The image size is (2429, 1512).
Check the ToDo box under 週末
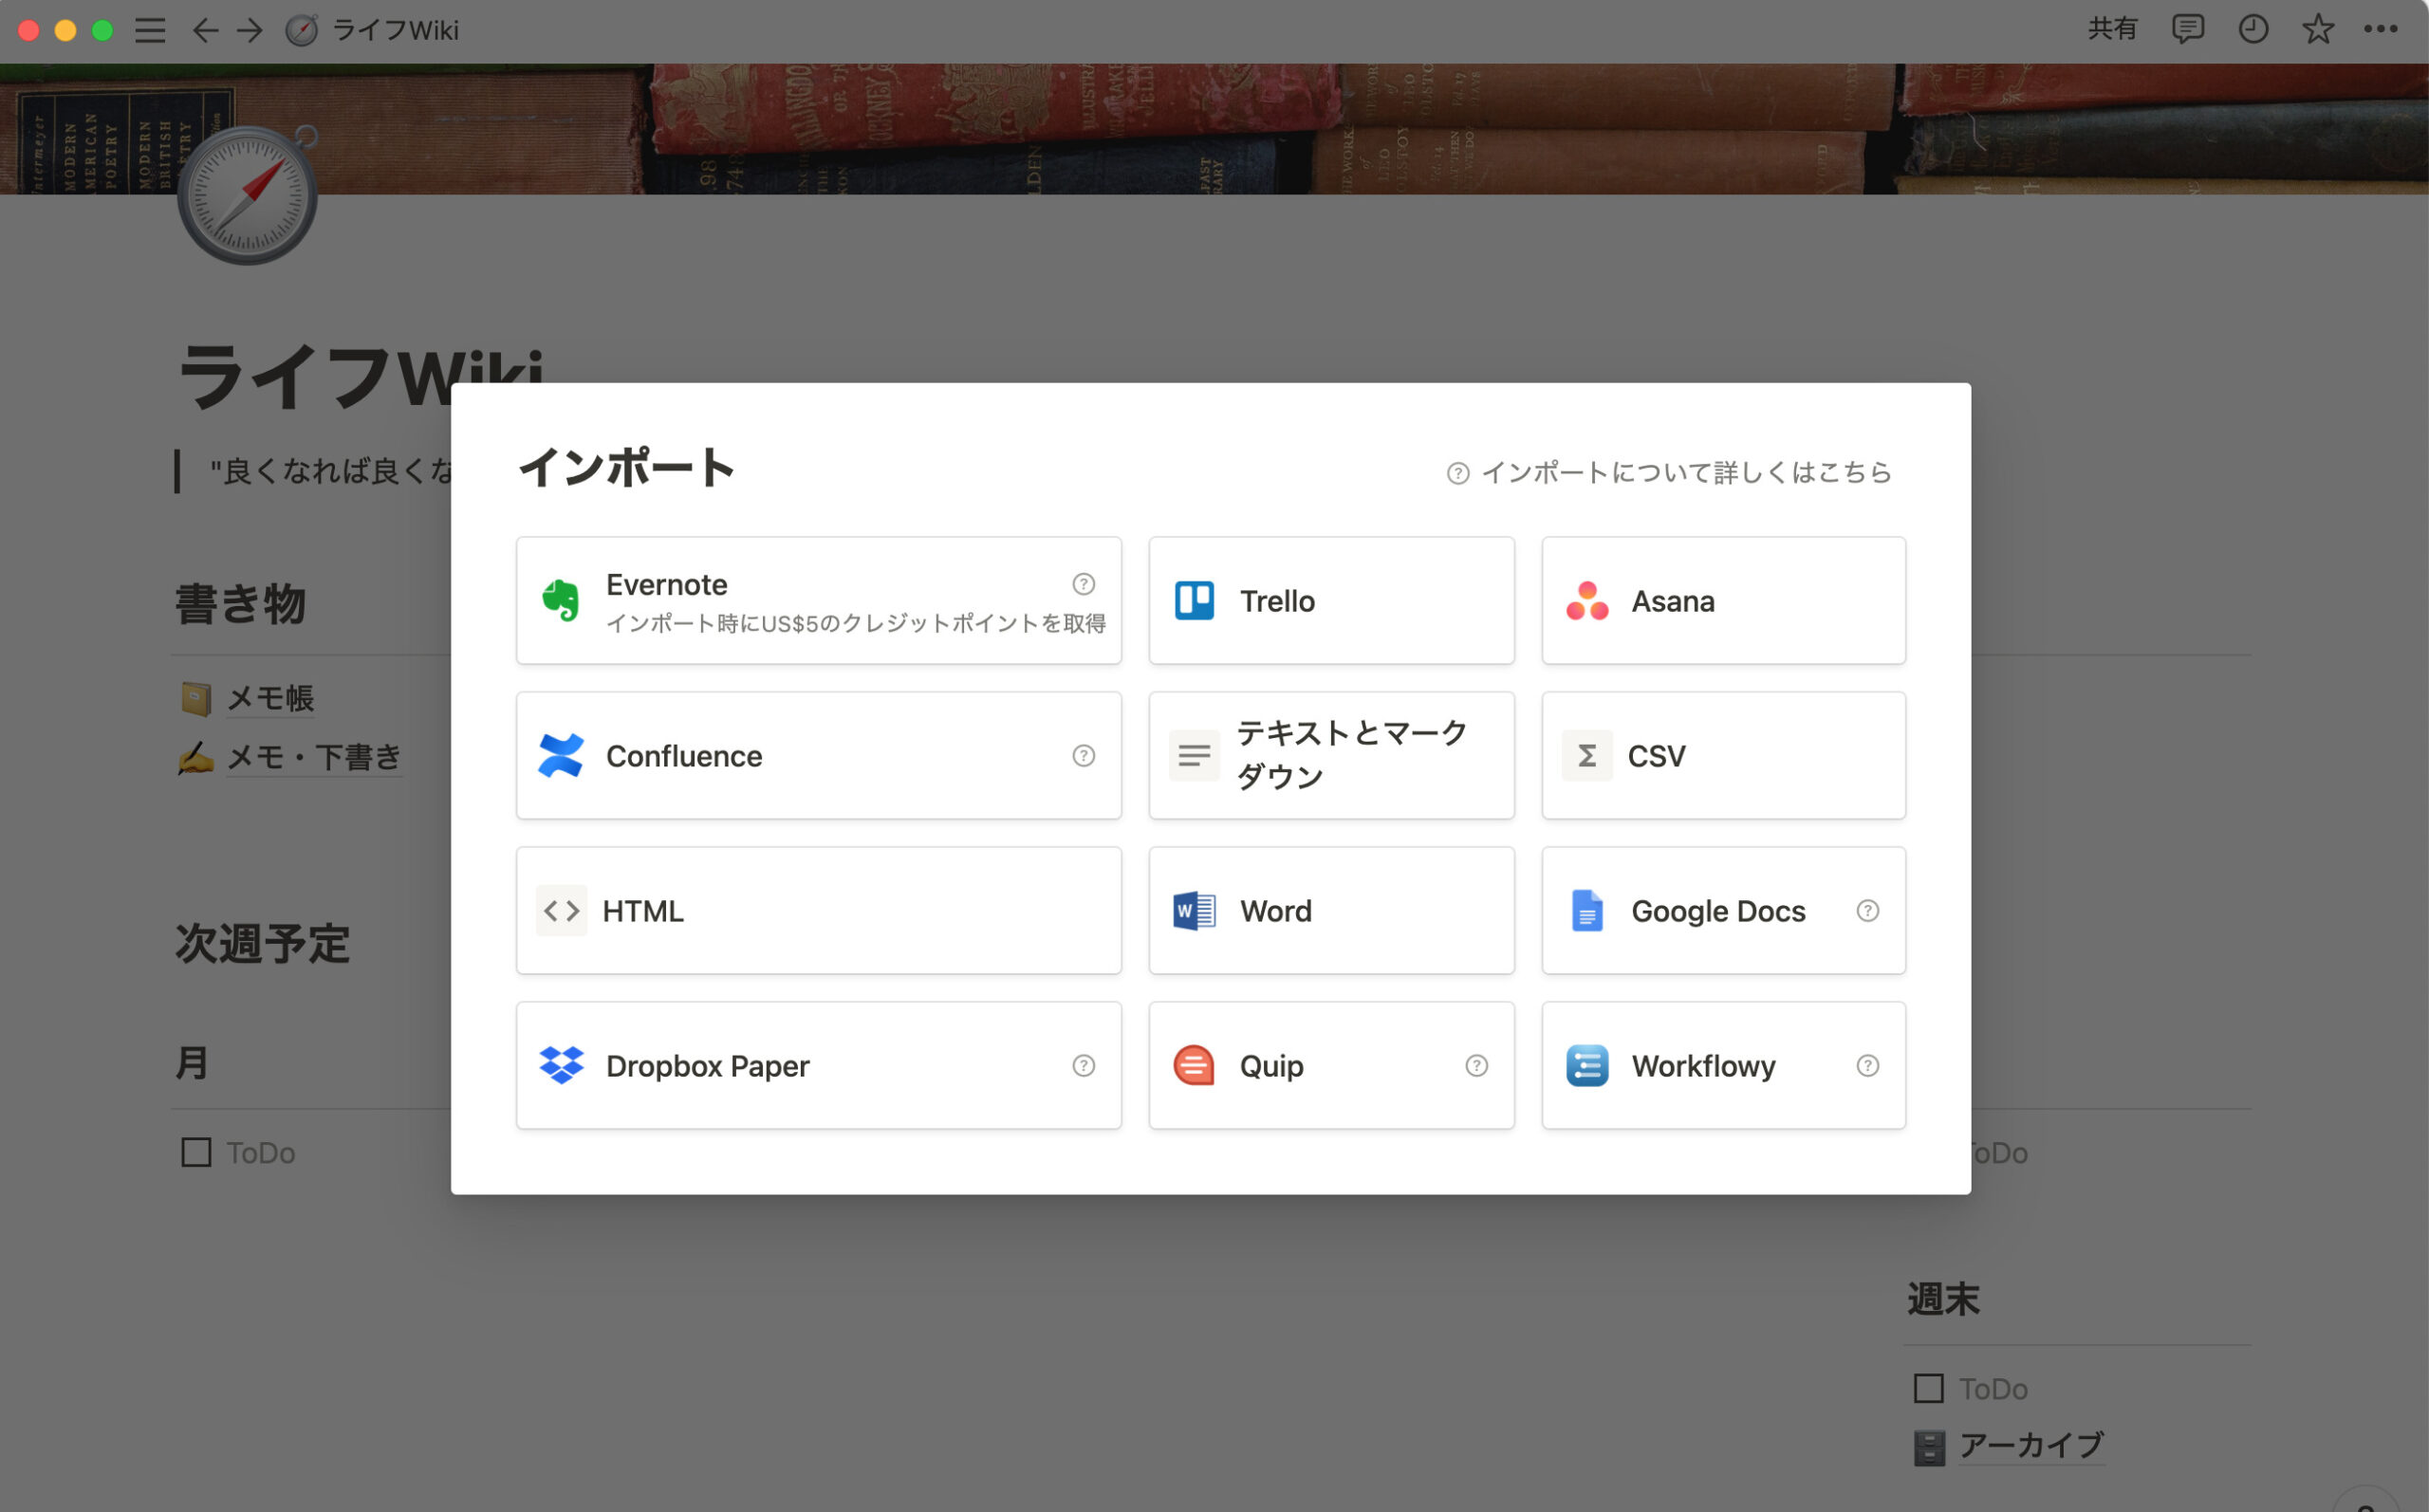pos(1928,1388)
